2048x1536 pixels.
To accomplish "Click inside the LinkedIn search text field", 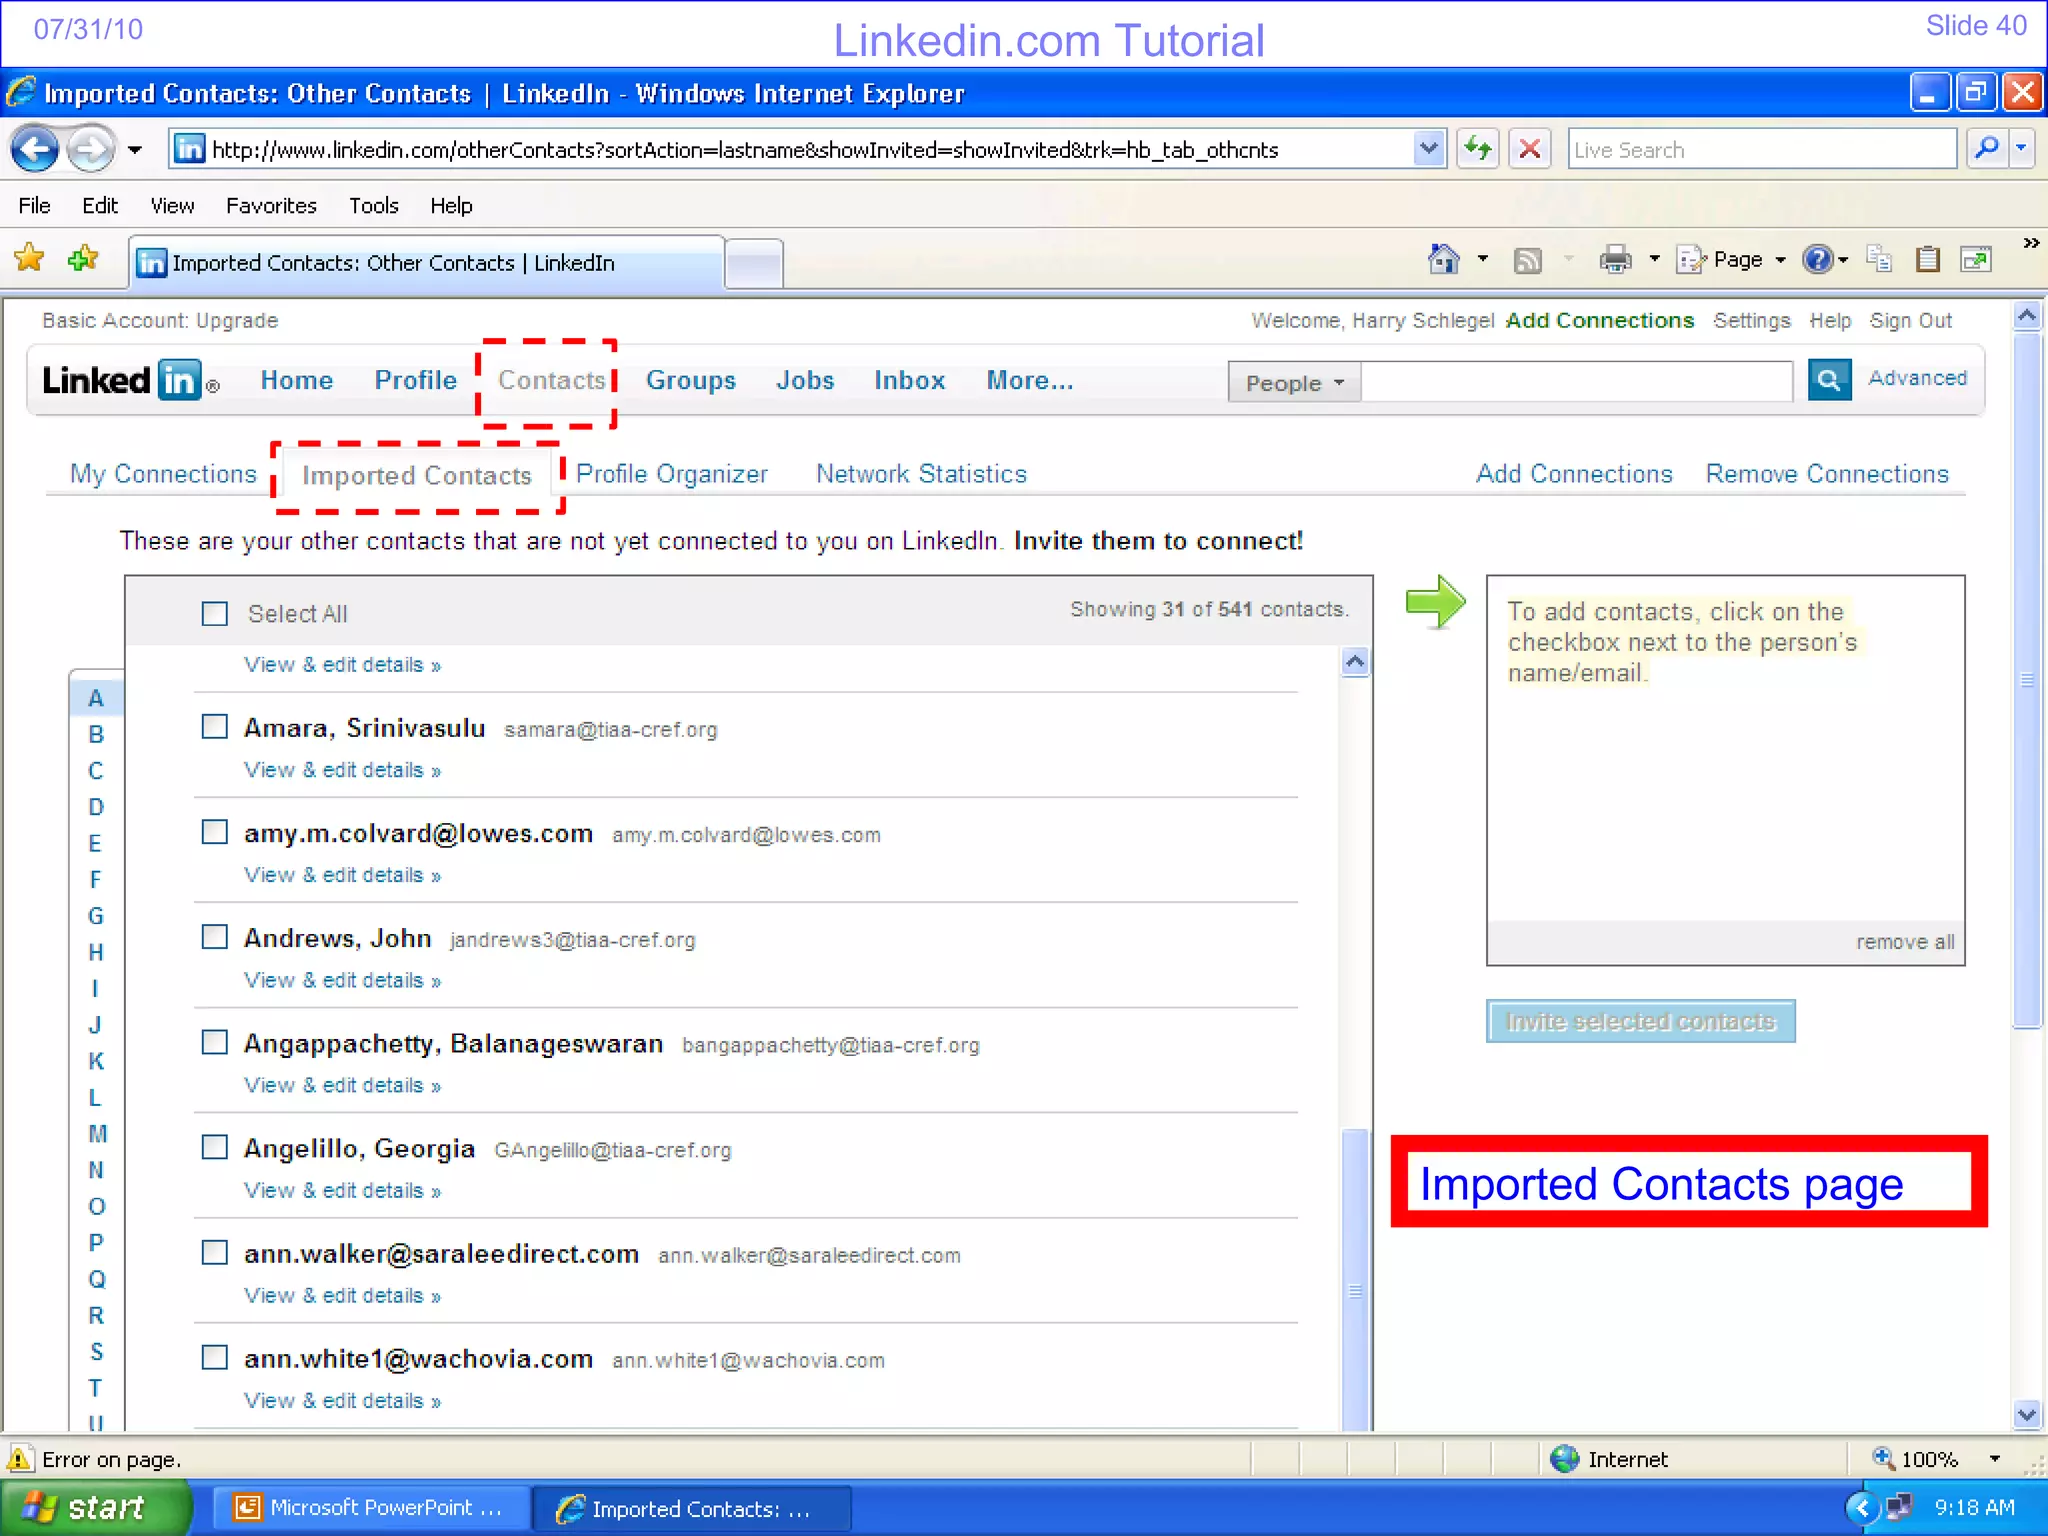I will [1577, 382].
